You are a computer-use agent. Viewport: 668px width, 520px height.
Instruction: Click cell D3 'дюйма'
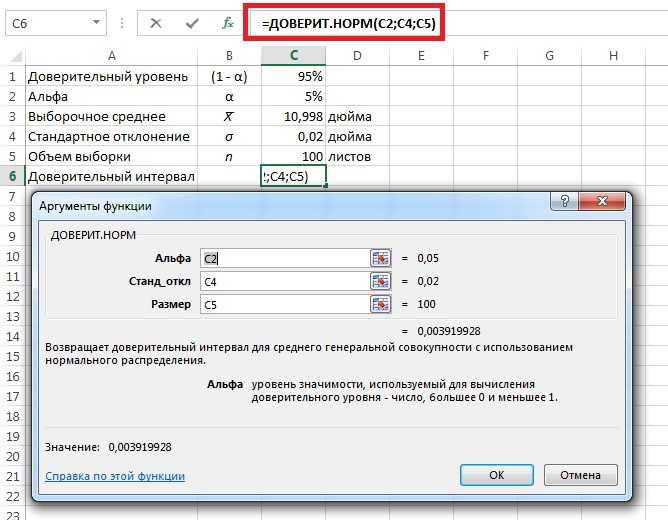[357, 116]
